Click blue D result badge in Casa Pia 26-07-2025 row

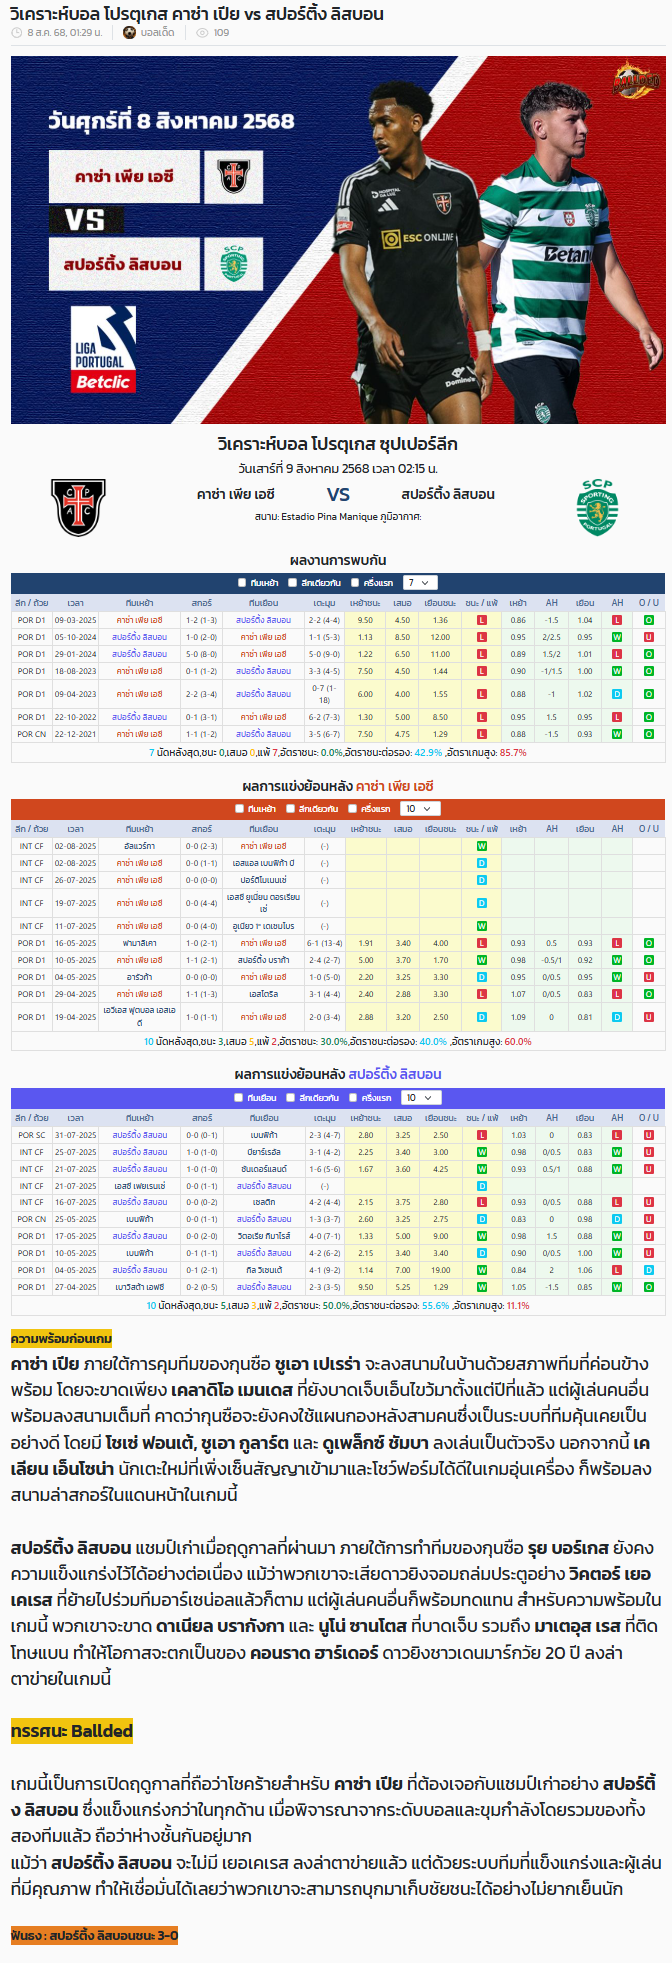(482, 880)
